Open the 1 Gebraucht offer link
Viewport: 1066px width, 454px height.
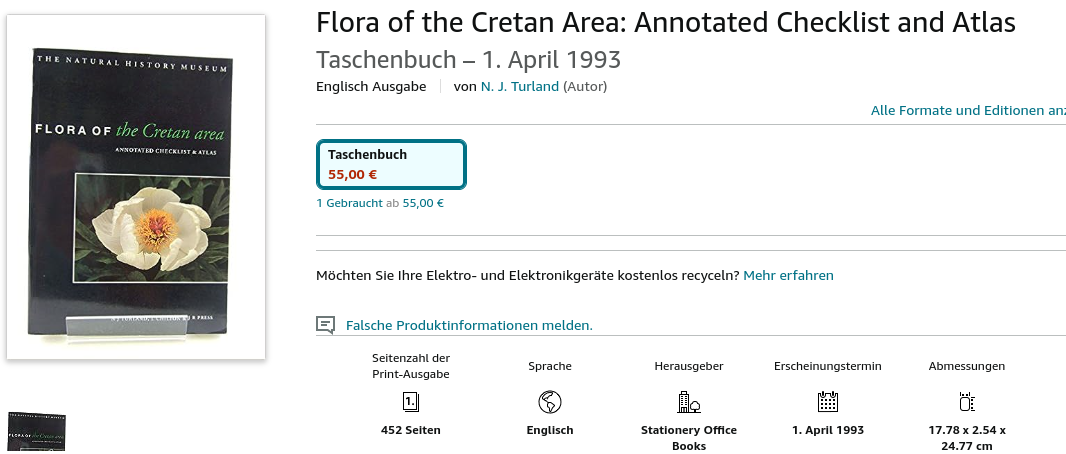349,203
